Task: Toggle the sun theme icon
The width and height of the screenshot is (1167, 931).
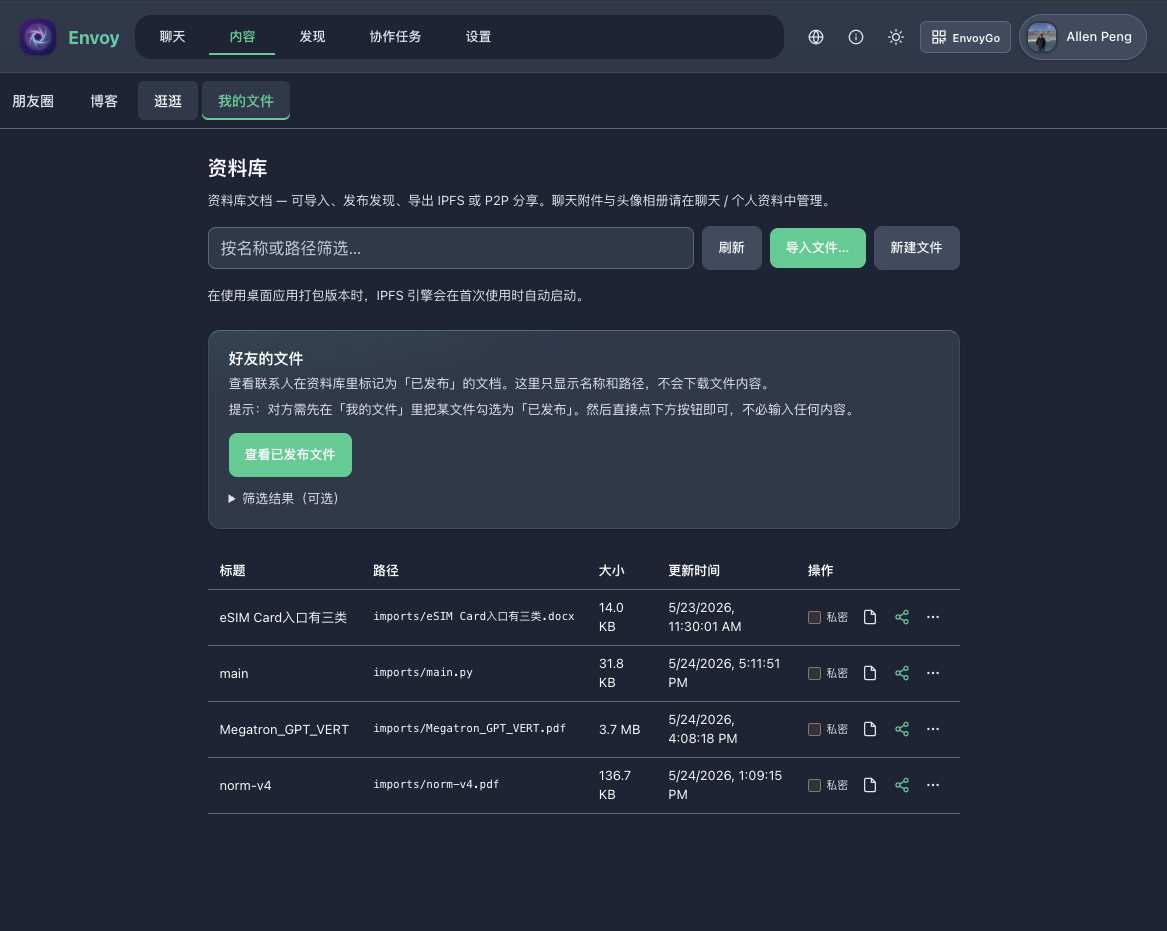Action: coord(896,37)
